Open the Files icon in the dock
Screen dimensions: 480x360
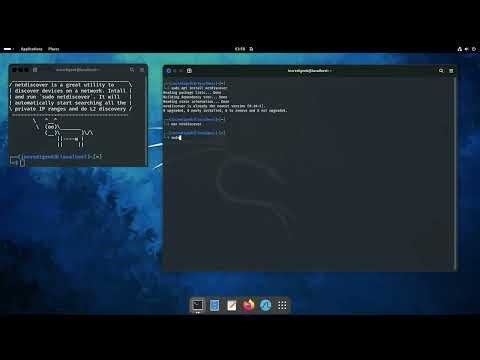(215, 305)
